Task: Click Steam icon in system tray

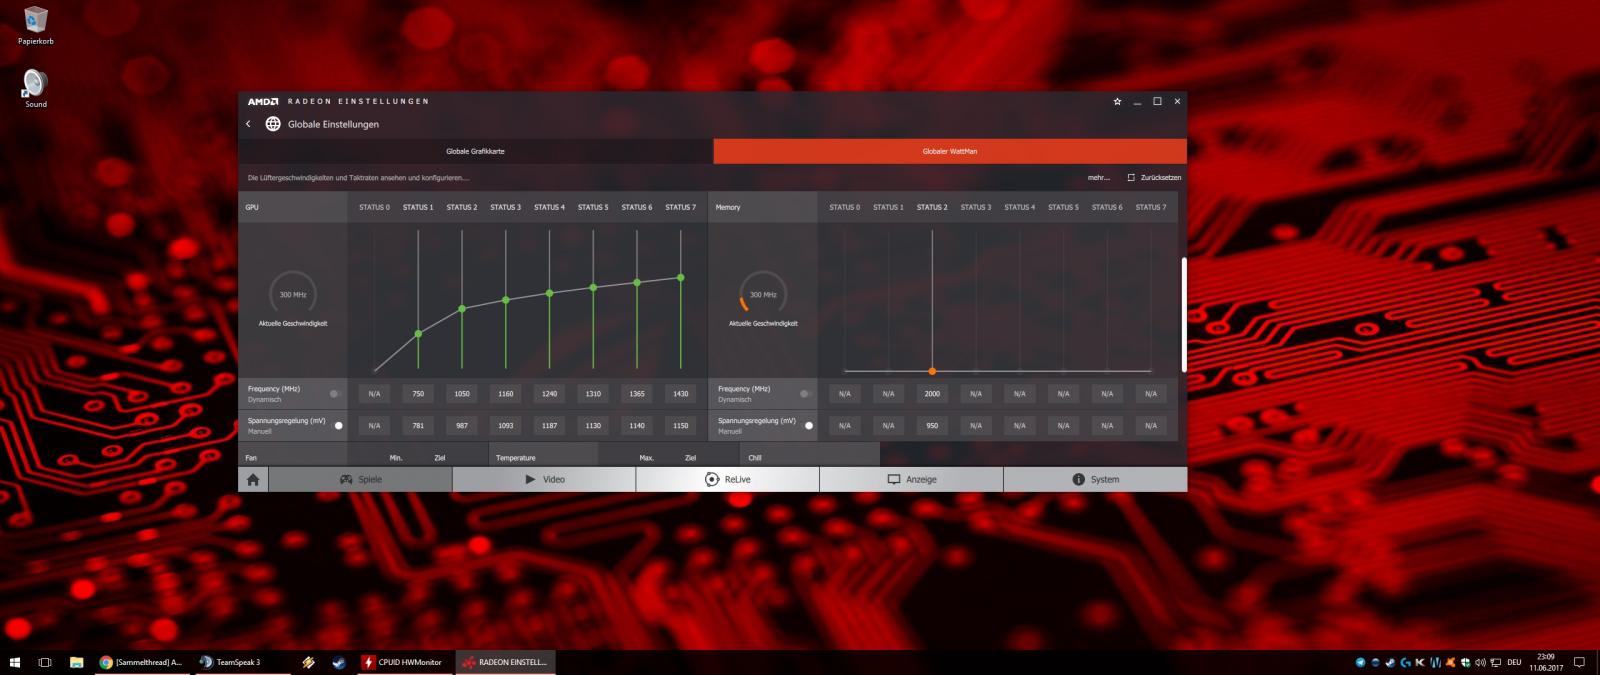Action: tap(1390, 662)
